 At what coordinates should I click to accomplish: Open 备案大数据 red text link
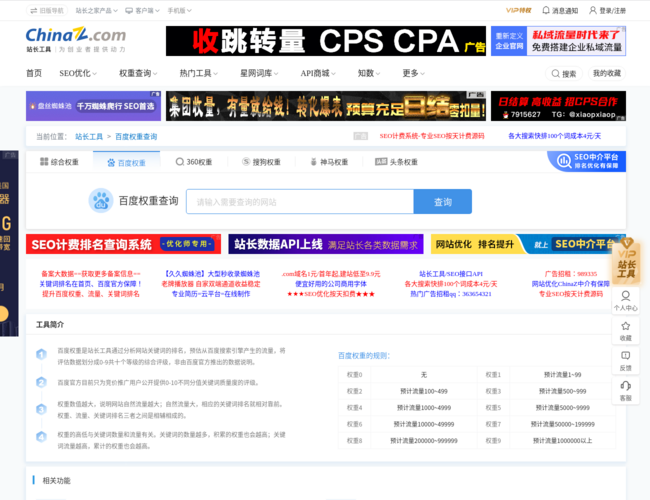point(91,274)
